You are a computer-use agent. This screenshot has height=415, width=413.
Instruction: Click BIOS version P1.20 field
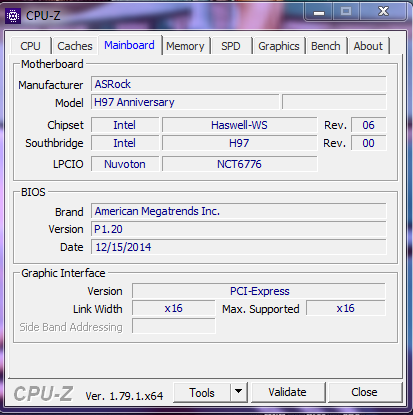[x=239, y=229]
